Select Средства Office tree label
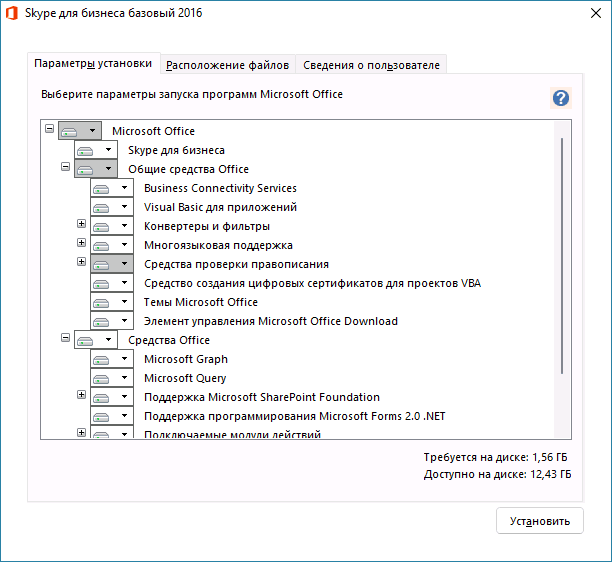This screenshot has width=612, height=562. [x=169, y=340]
